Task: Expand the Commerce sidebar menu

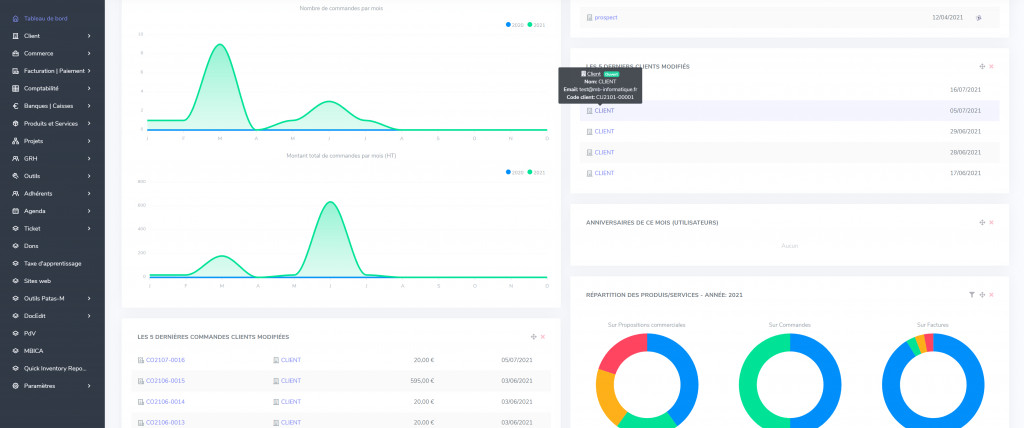Action: tap(89, 53)
